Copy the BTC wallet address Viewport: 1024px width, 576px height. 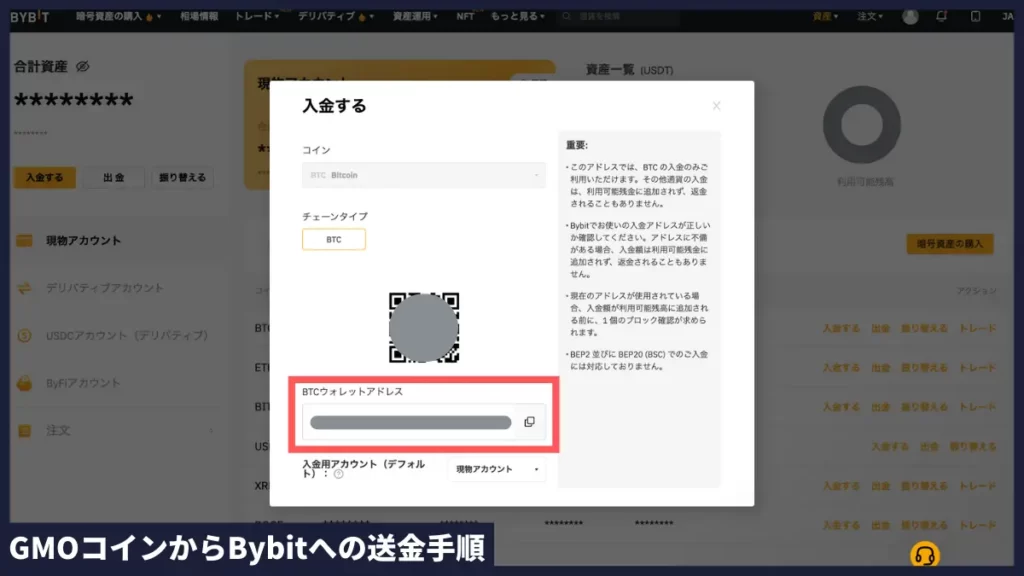pos(529,422)
